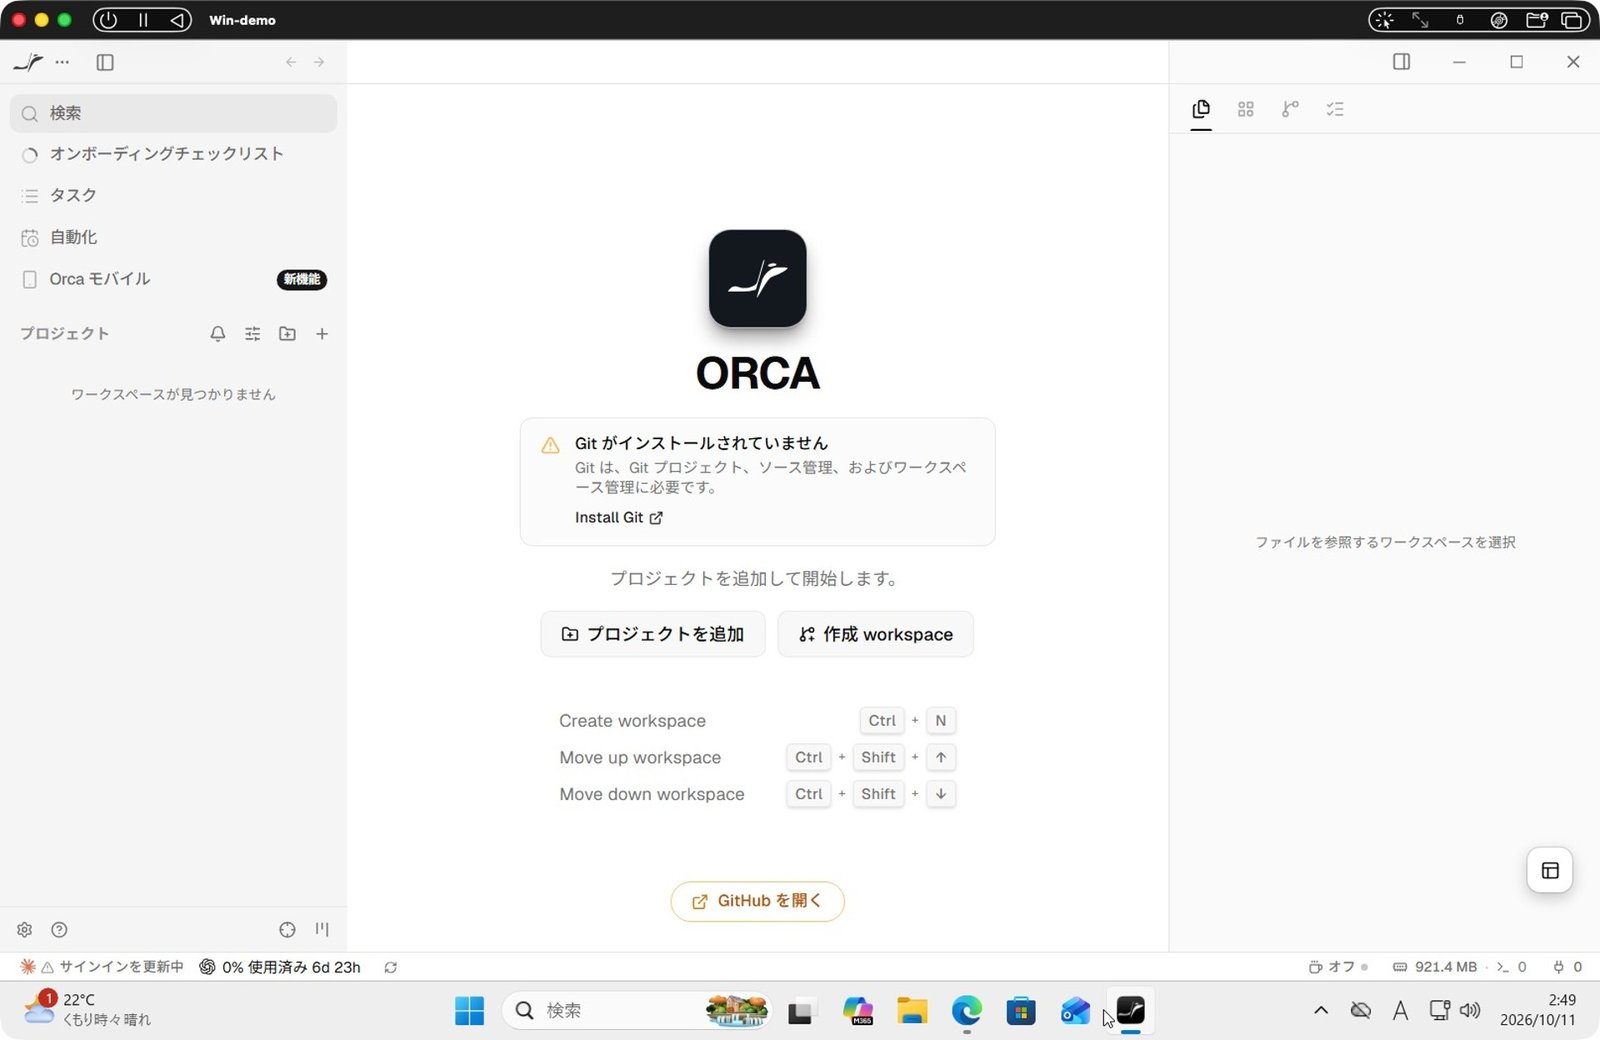The image size is (1600, 1040).
Task: Click the 0% 使用済み 6d 23h usage indicator
Action: click(280, 967)
